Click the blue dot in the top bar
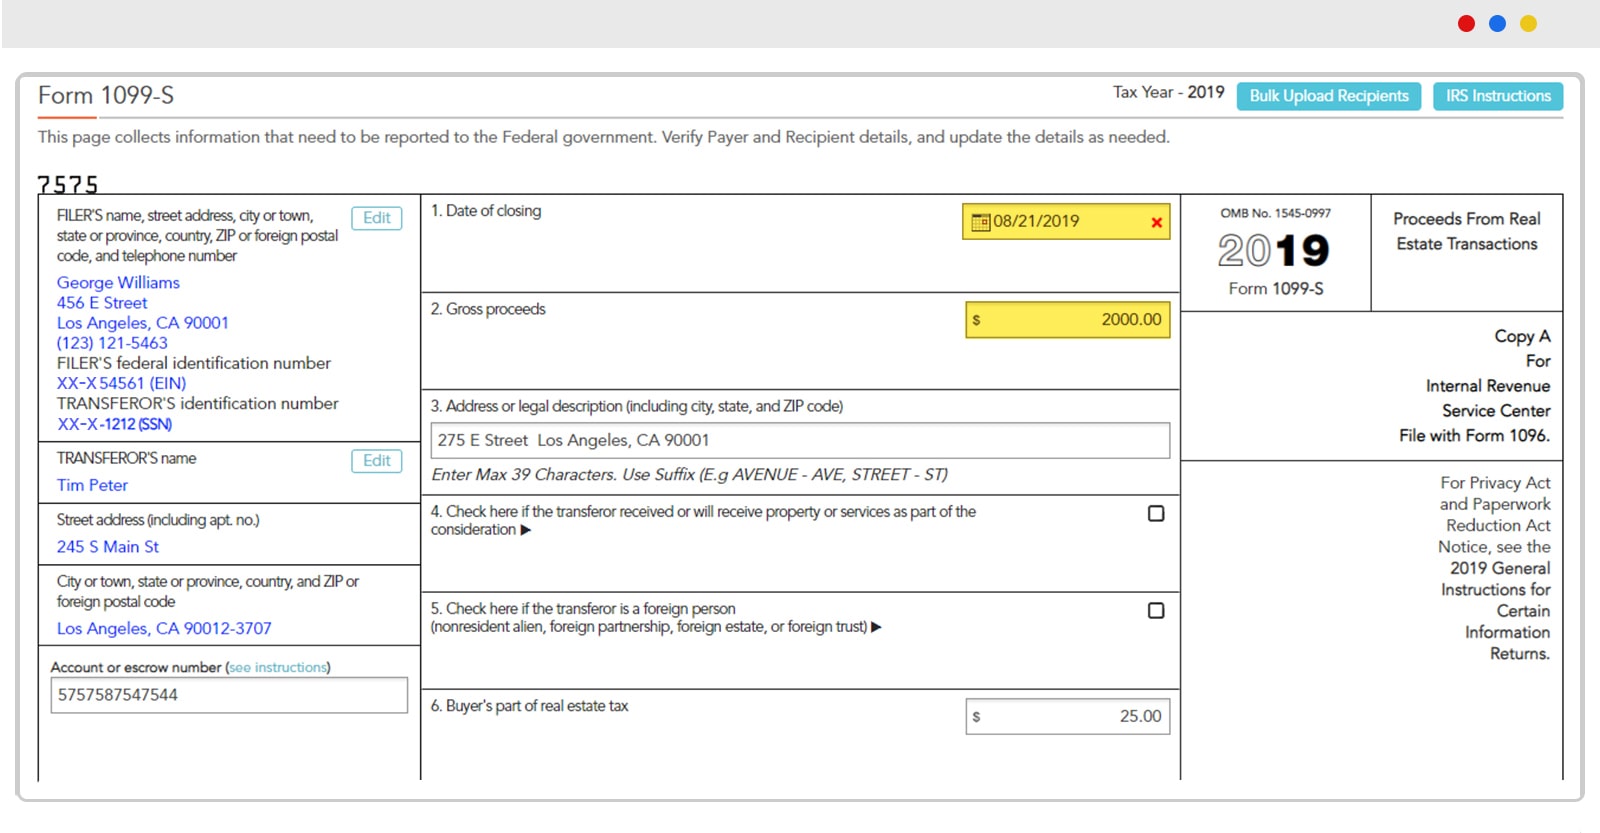Viewport: 1600px width, 833px height. pos(1497,24)
